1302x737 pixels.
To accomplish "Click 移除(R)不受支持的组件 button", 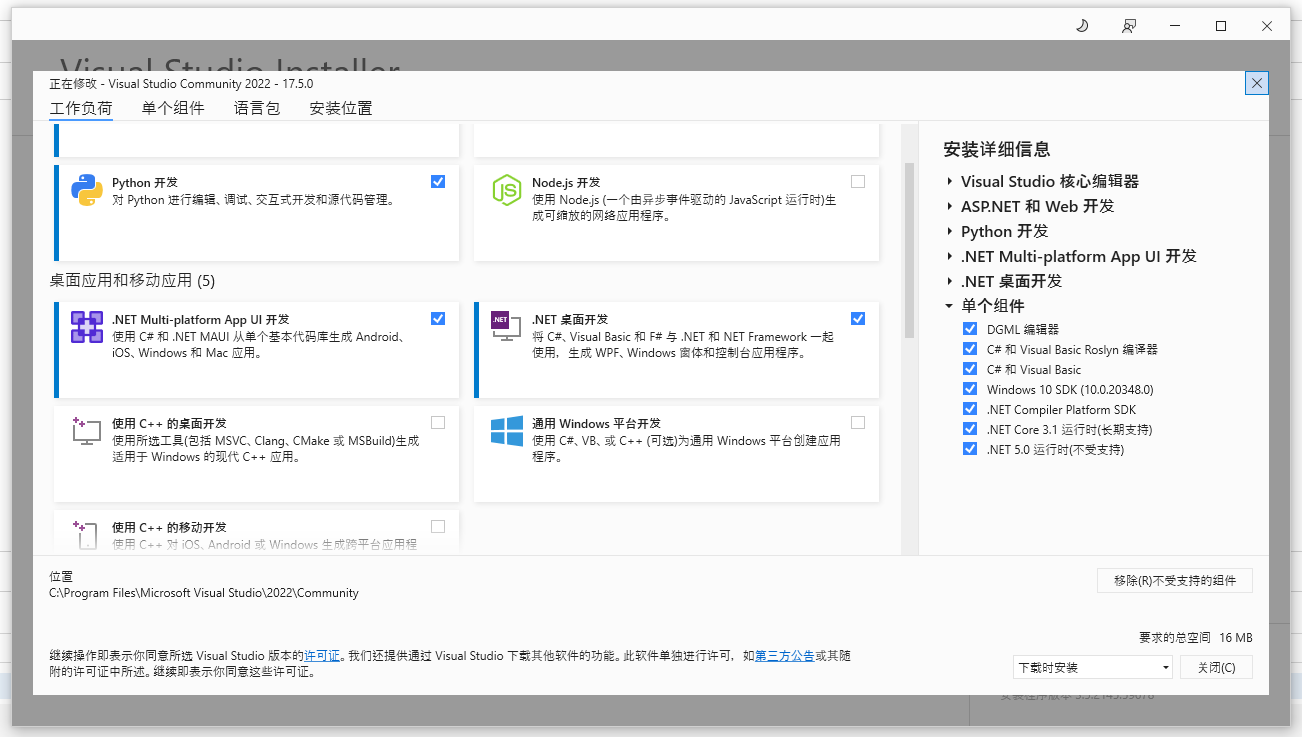I will pyautogui.click(x=1174, y=581).
